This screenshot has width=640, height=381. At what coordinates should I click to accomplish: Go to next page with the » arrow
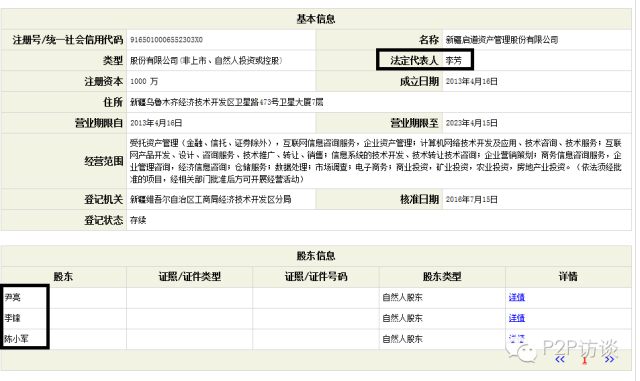[609, 359]
